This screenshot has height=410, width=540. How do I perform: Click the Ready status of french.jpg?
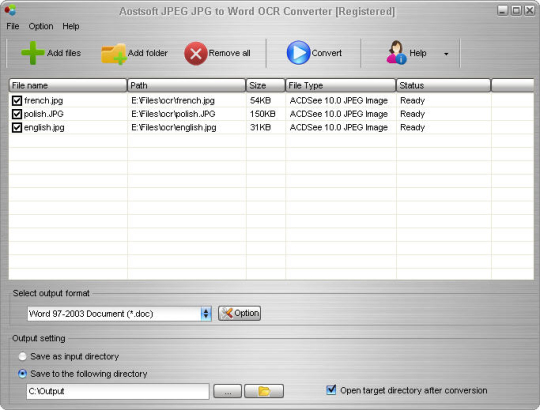(413, 101)
